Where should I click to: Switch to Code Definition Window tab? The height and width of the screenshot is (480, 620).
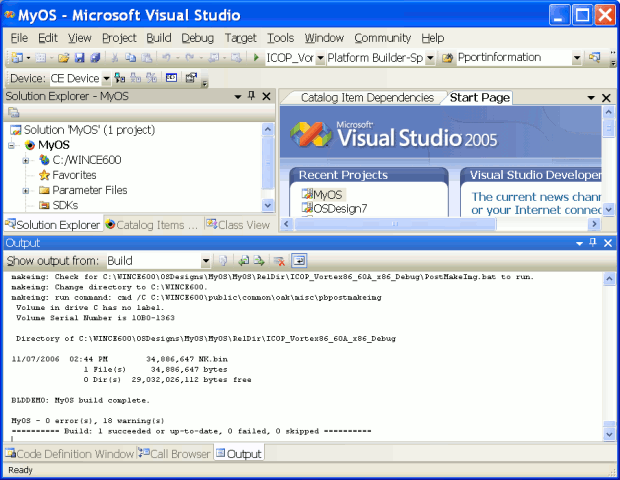70,454
